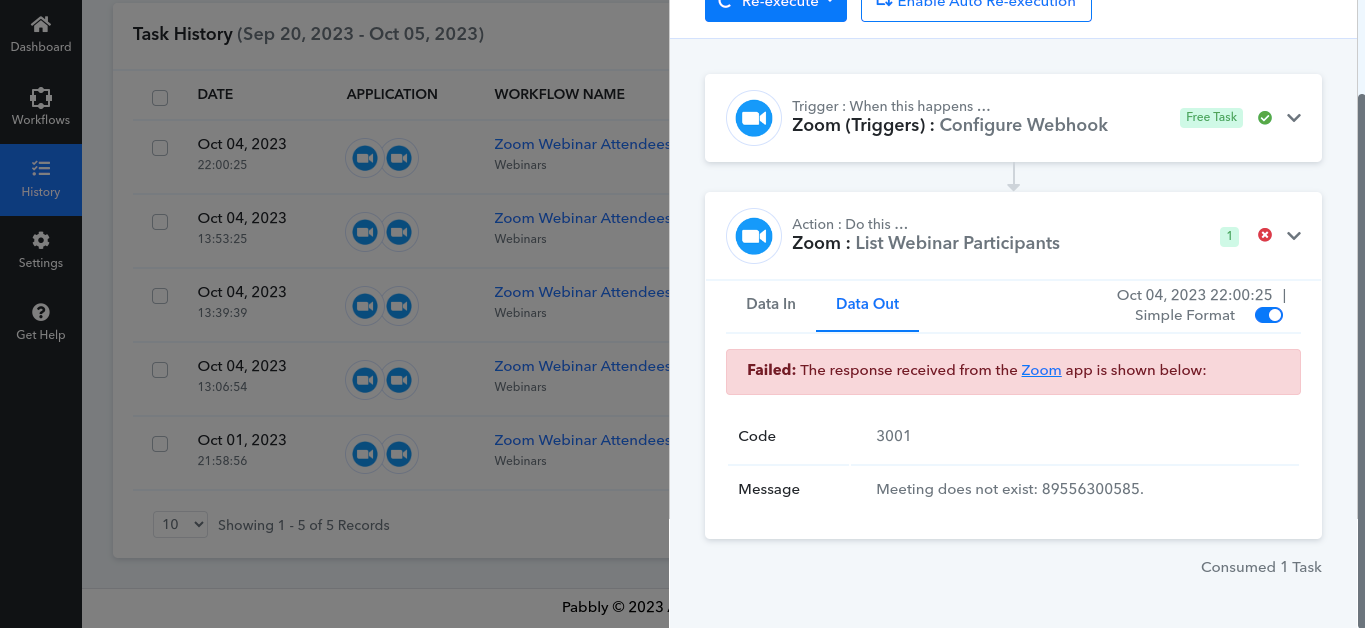The image size is (1365, 628).
Task: Click the DATE column header
Action: [x=215, y=94]
